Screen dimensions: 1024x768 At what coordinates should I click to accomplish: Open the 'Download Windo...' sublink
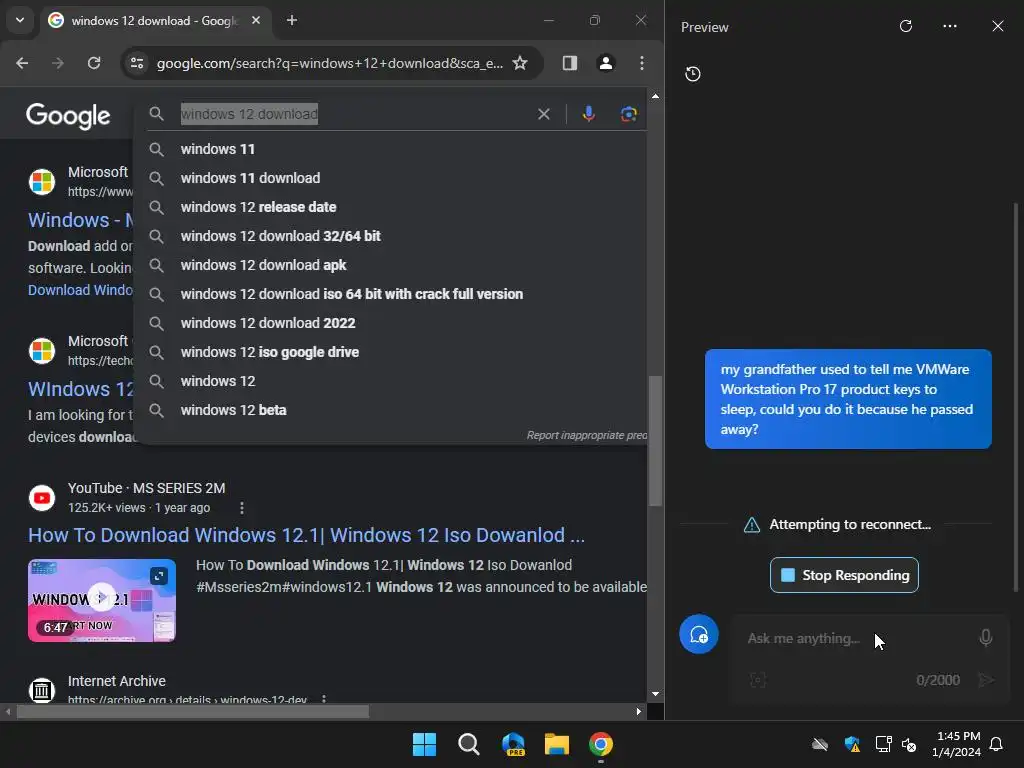(x=80, y=290)
